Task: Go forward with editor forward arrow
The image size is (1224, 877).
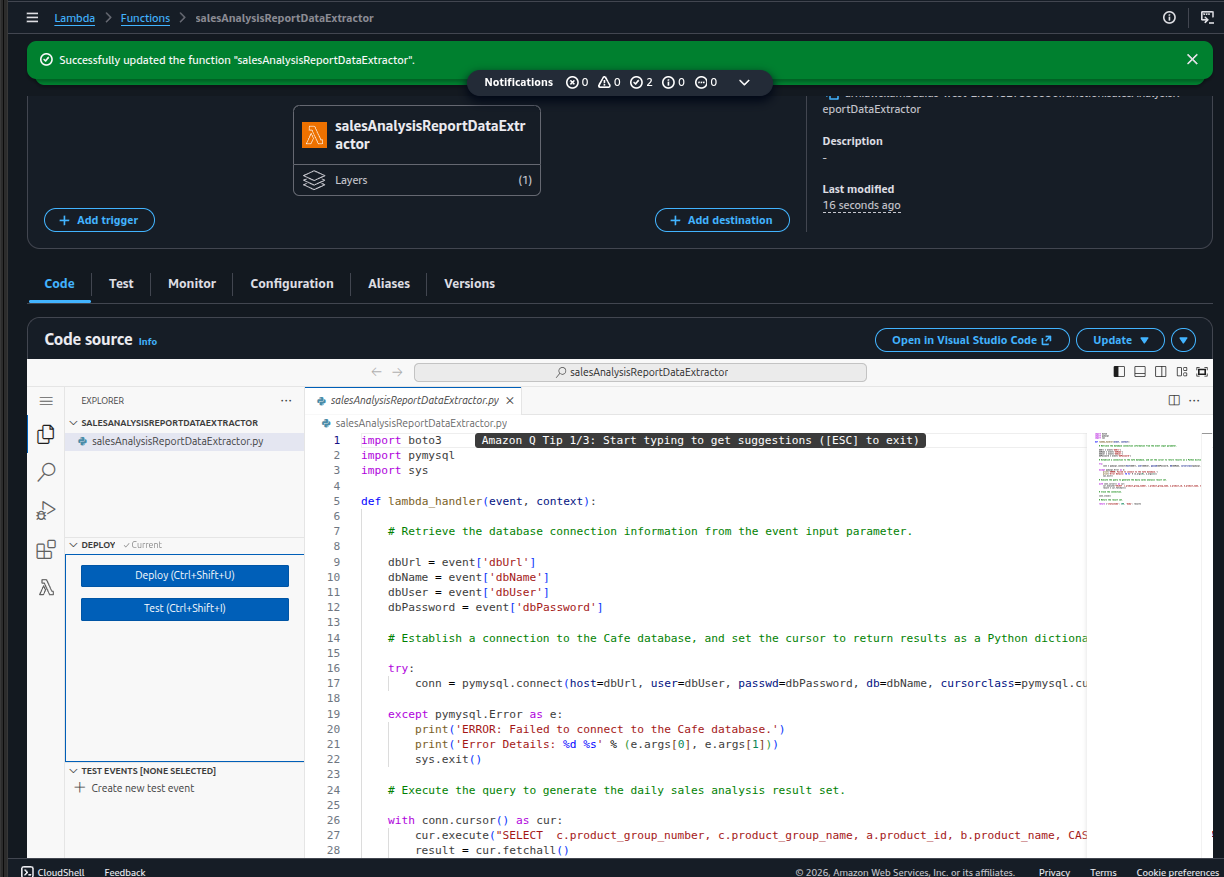Action: pyautogui.click(x=398, y=372)
